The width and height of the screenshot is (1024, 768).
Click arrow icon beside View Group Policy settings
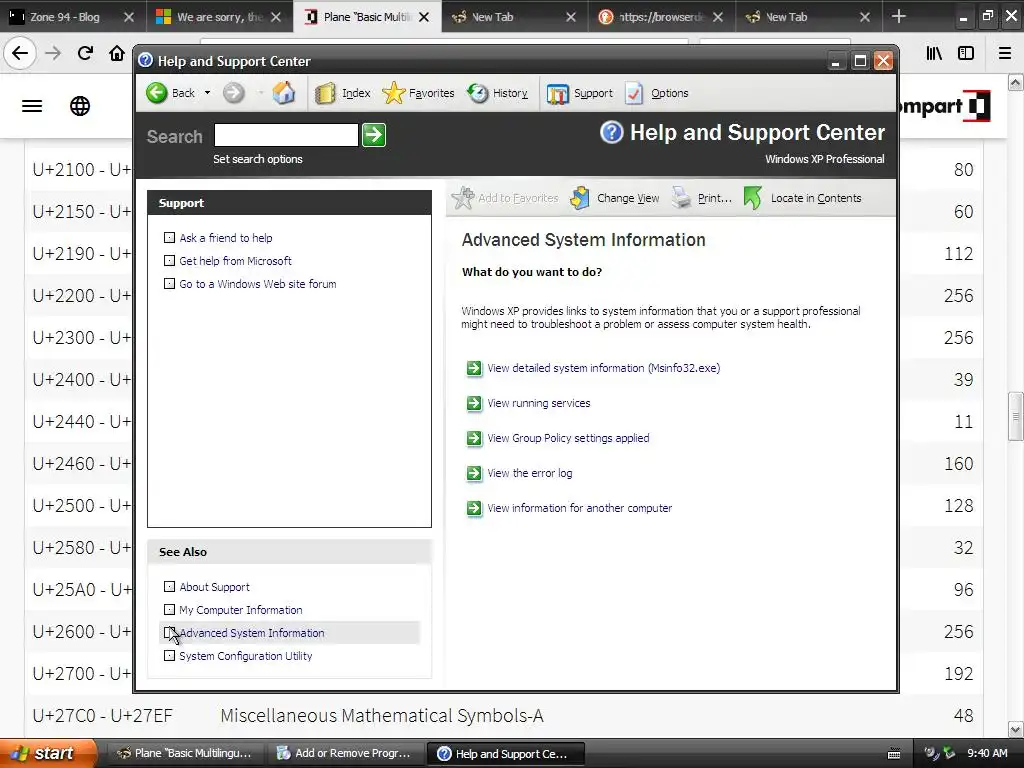(473, 438)
